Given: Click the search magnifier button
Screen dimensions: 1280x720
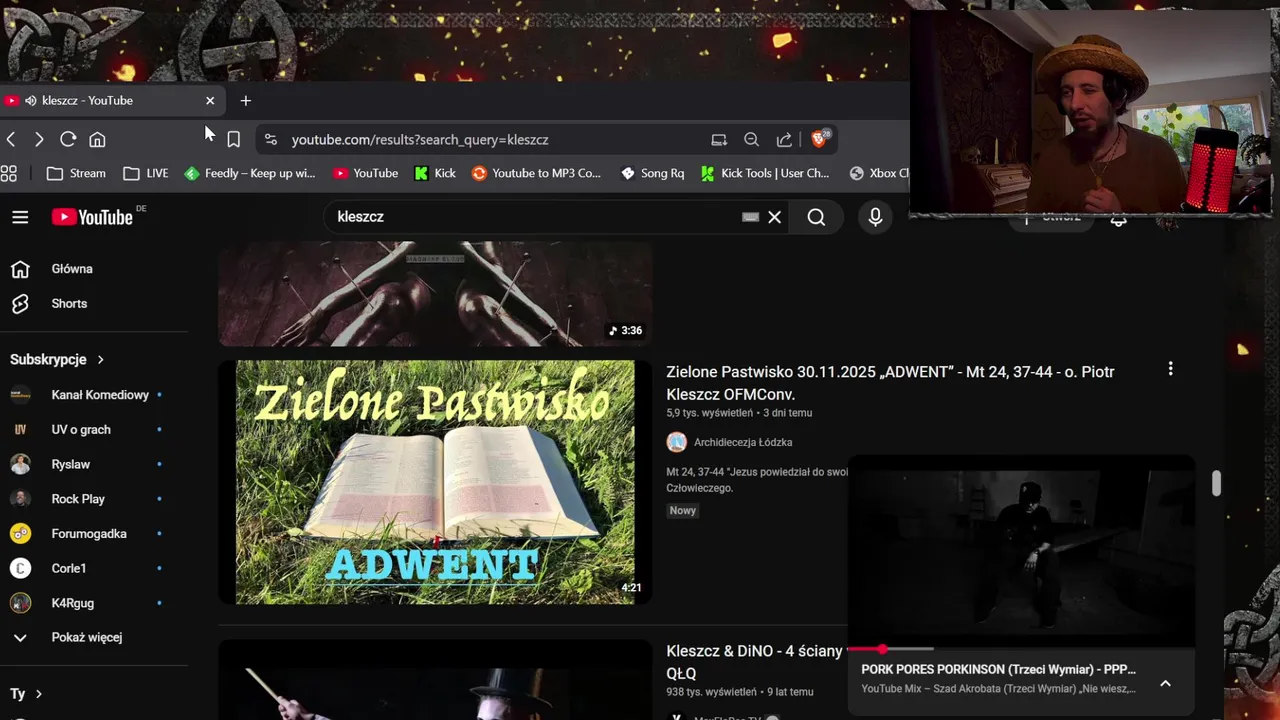Looking at the screenshot, I should point(816,217).
